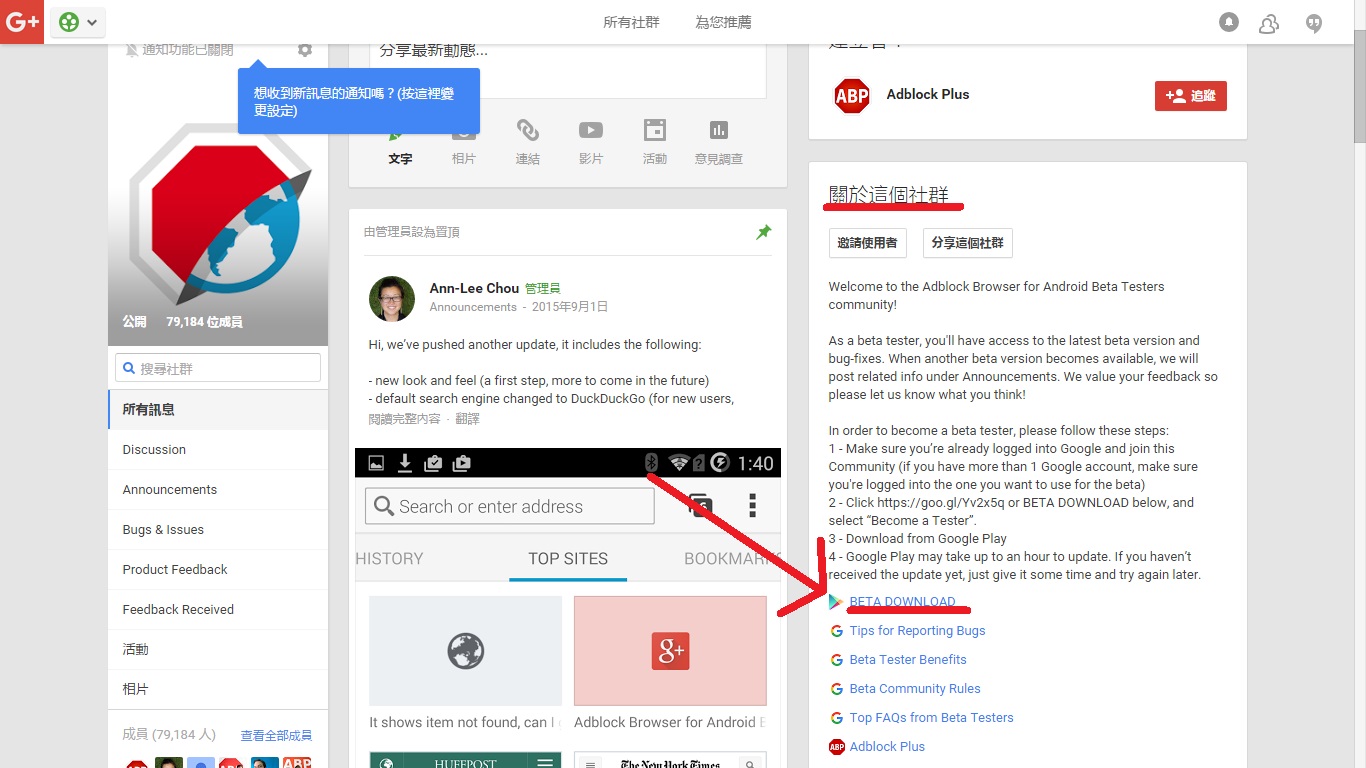The height and width of the screenshot is (768, 1366).
Task: Open community settings gear icon
Action: 305,49
